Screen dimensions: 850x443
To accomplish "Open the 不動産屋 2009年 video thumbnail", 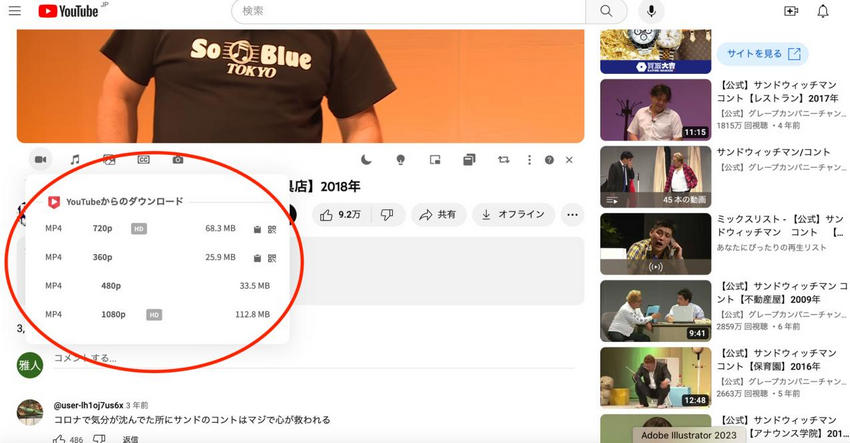I will (655, 311).
